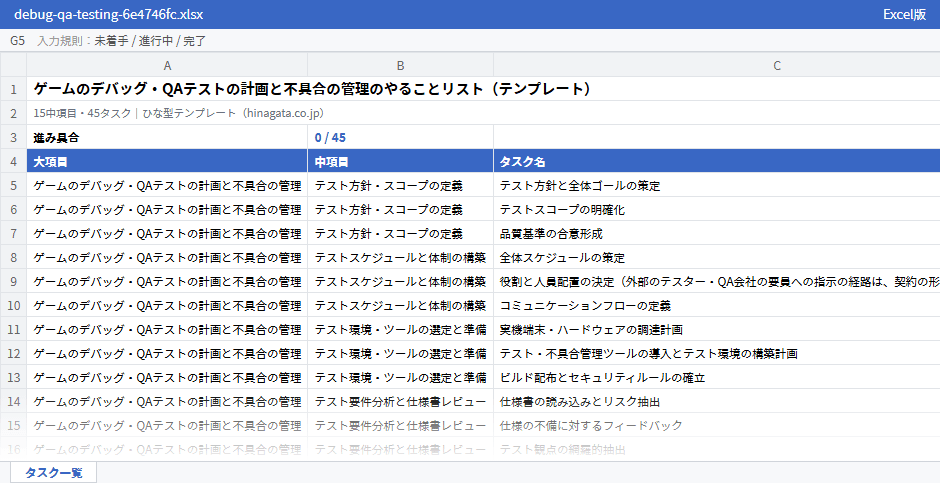Select row 9 header number
The width and height of the screenshot is (940, 483).
tap(13, 281)
